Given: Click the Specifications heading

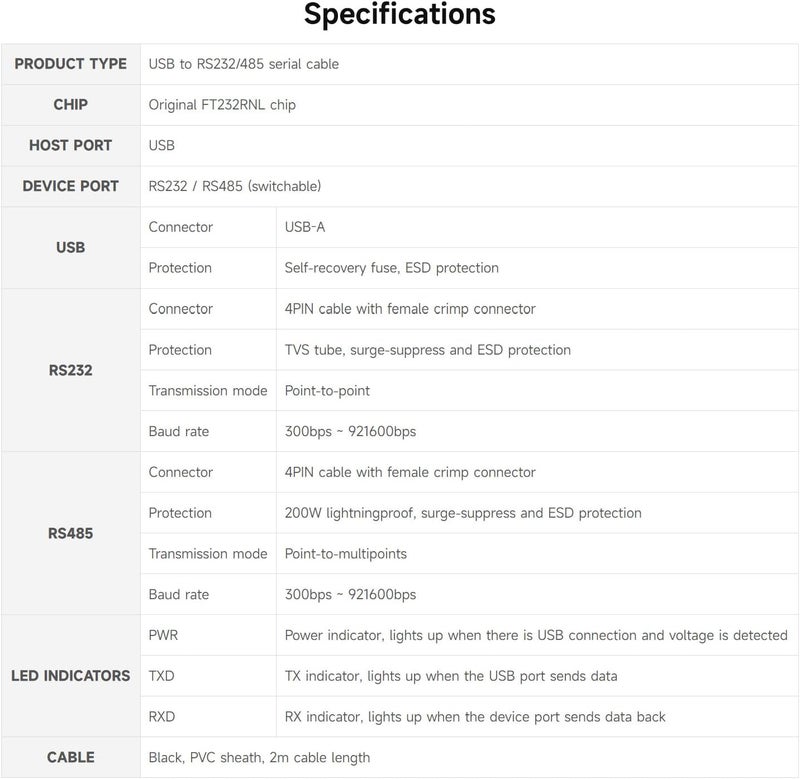Looking at the screenshot, I should pos(399,15).
